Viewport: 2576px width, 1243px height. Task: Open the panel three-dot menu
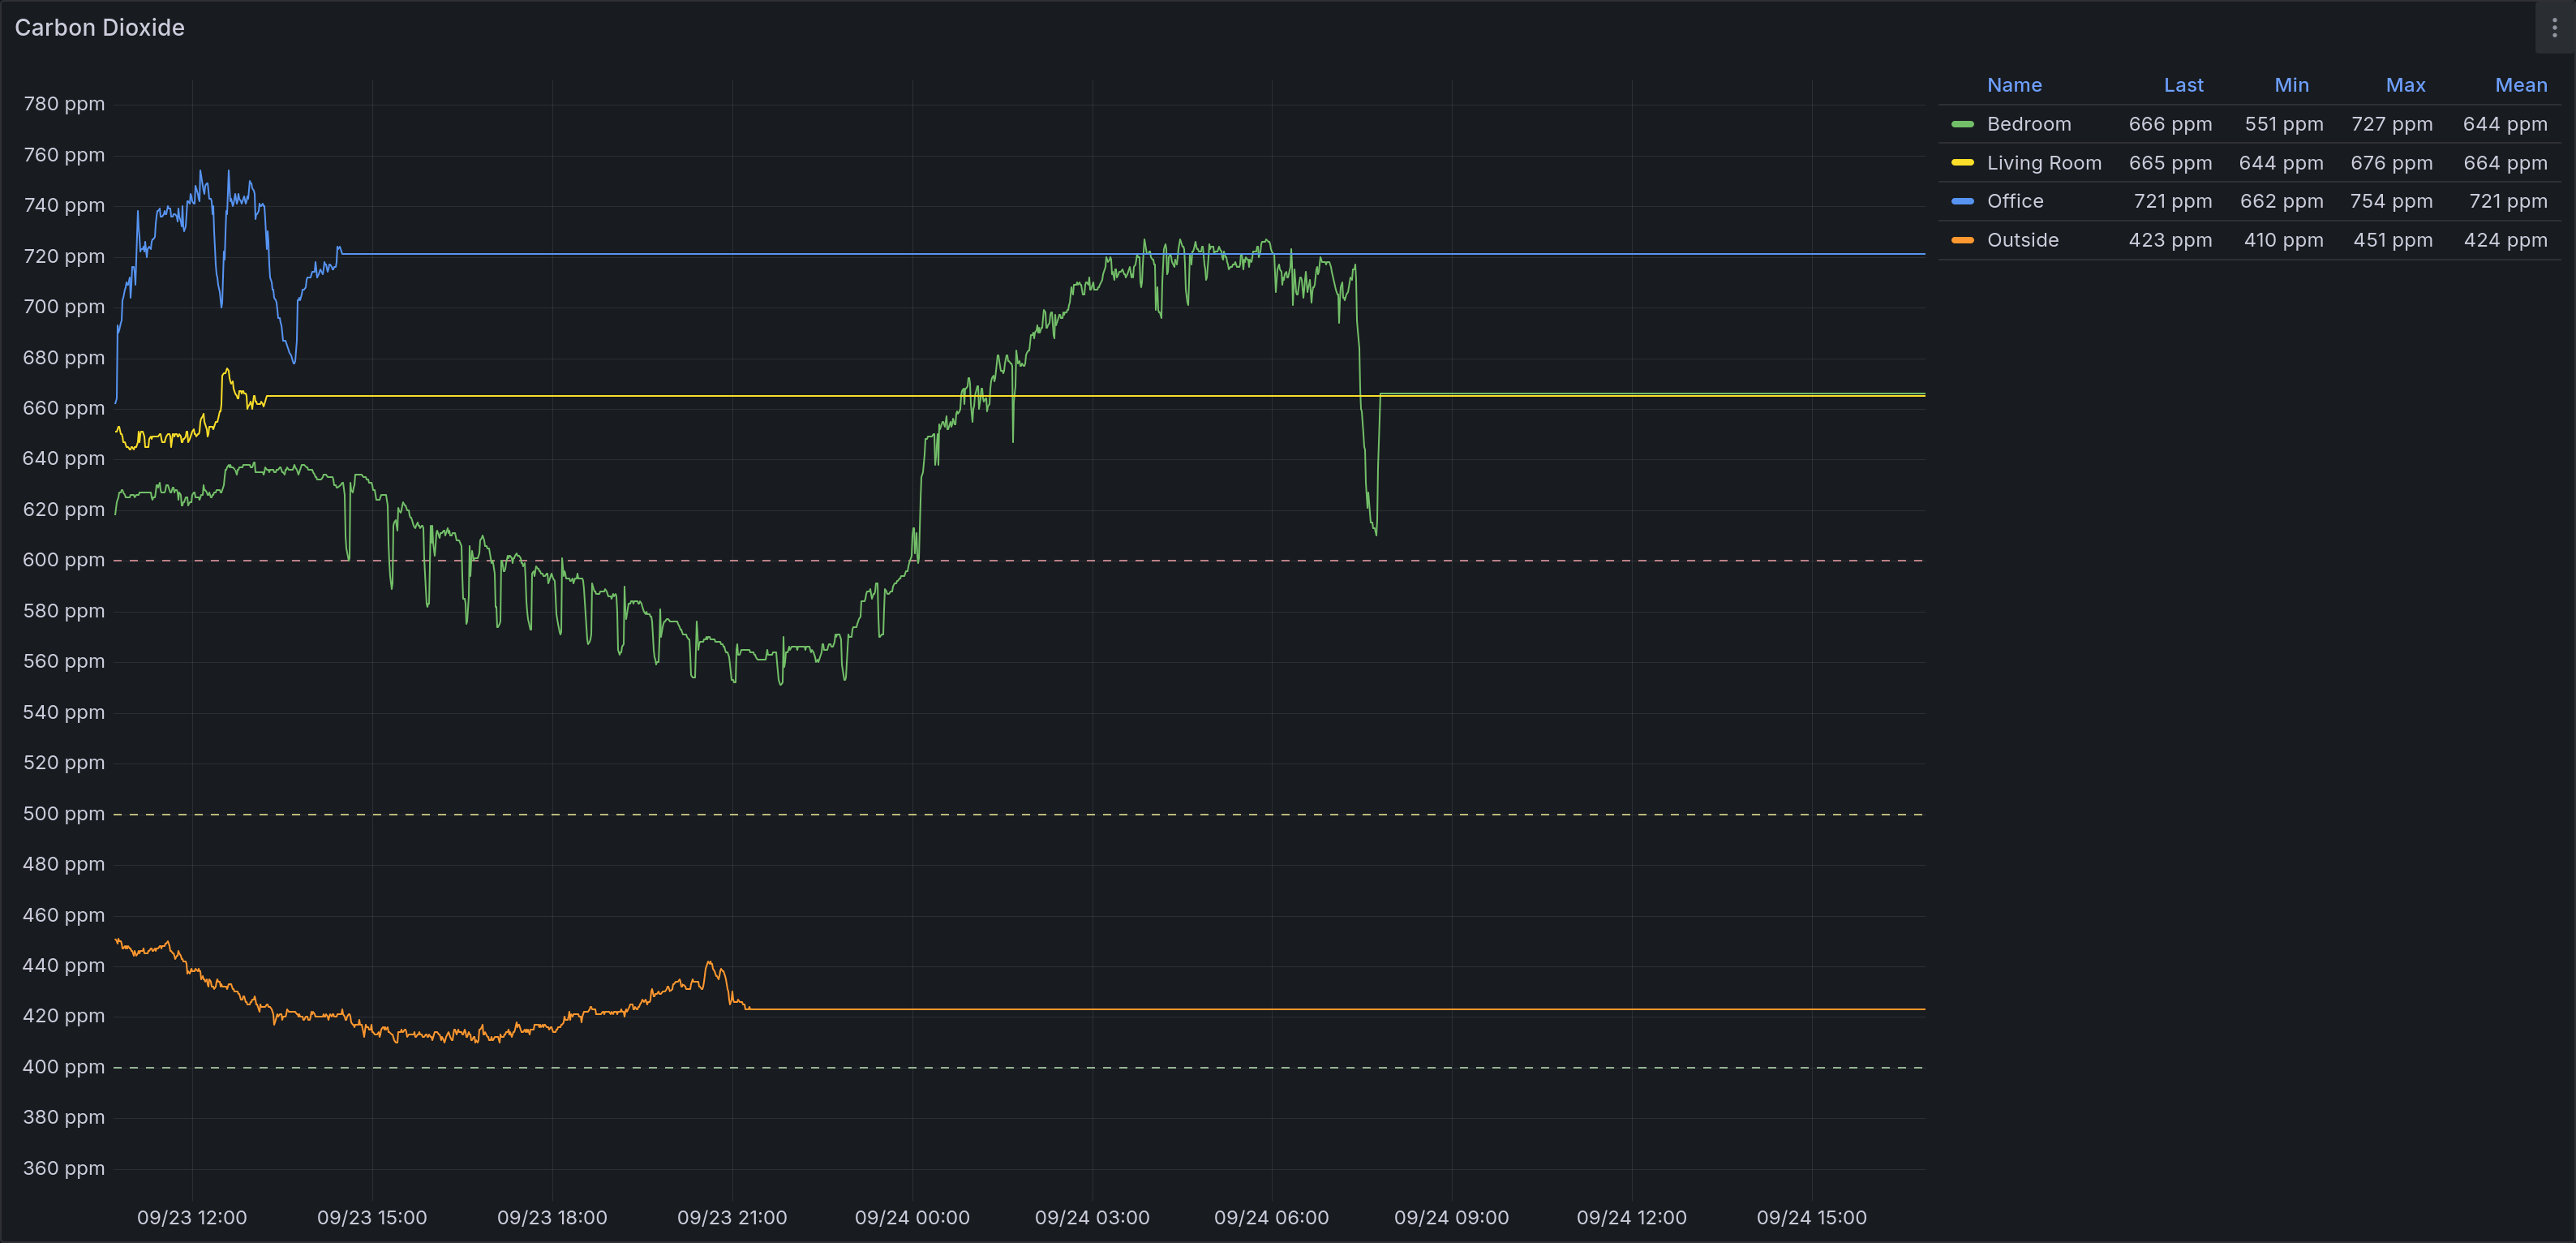pos(2554,28)
